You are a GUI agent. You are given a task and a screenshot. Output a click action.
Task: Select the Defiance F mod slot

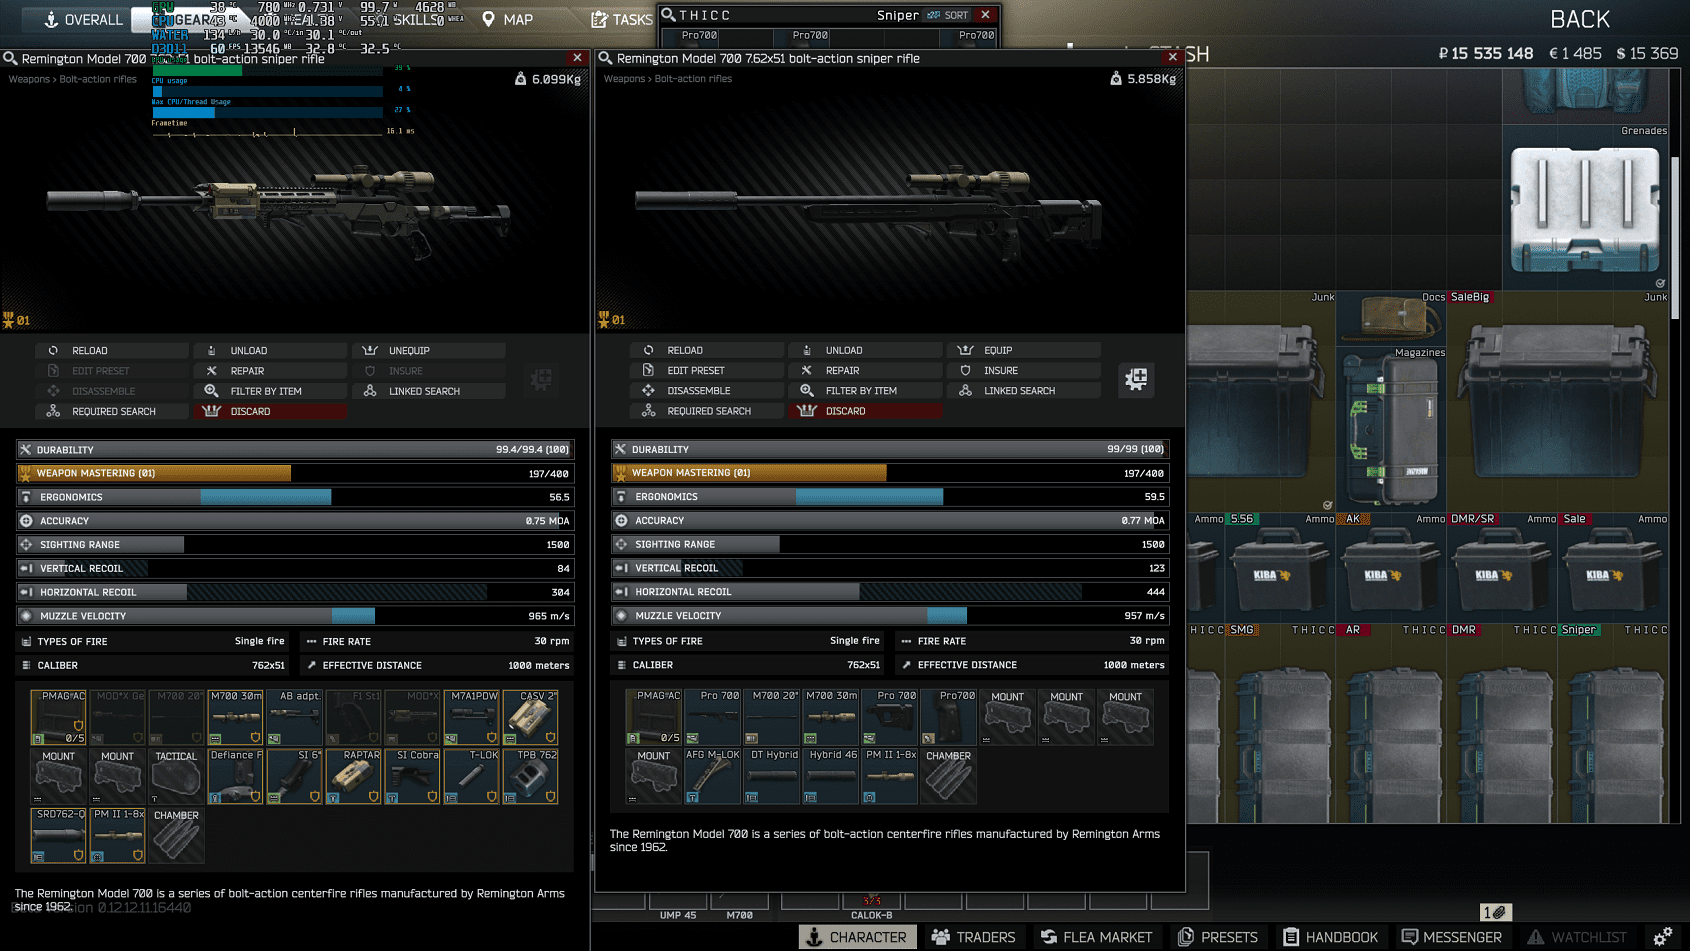[x=236, y=776]
